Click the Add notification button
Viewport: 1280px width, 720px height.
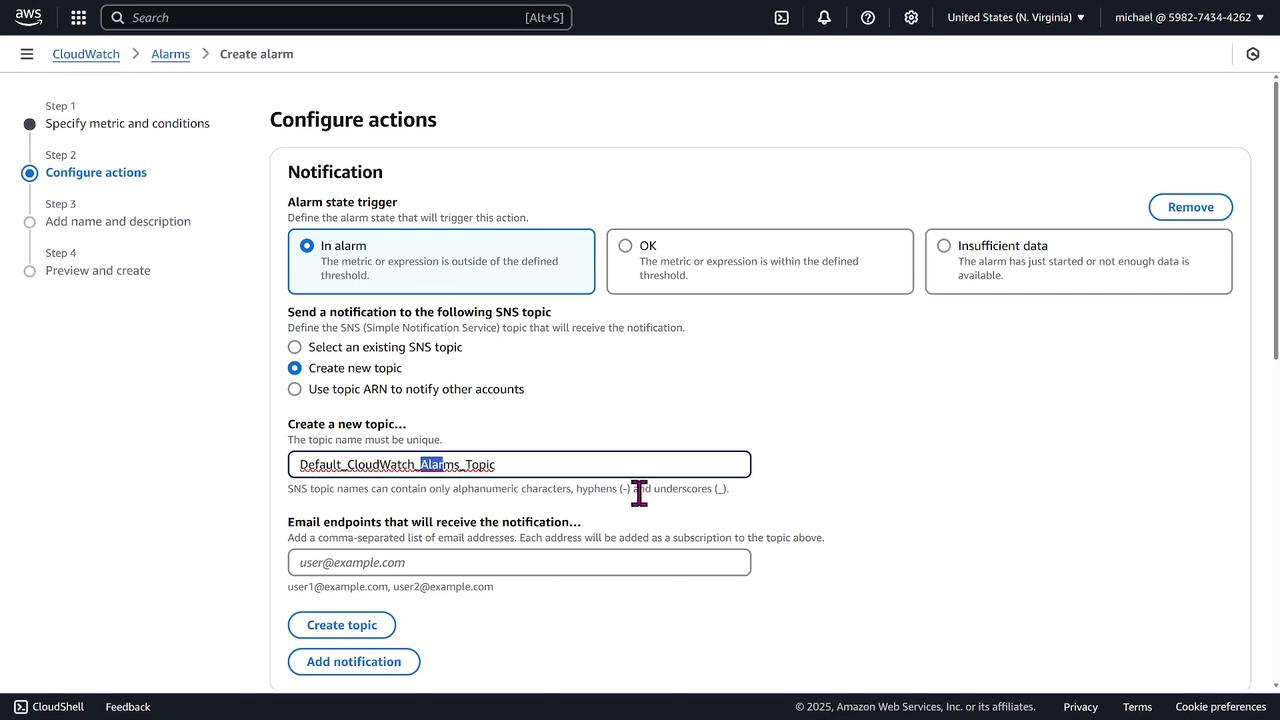[354, 662]
